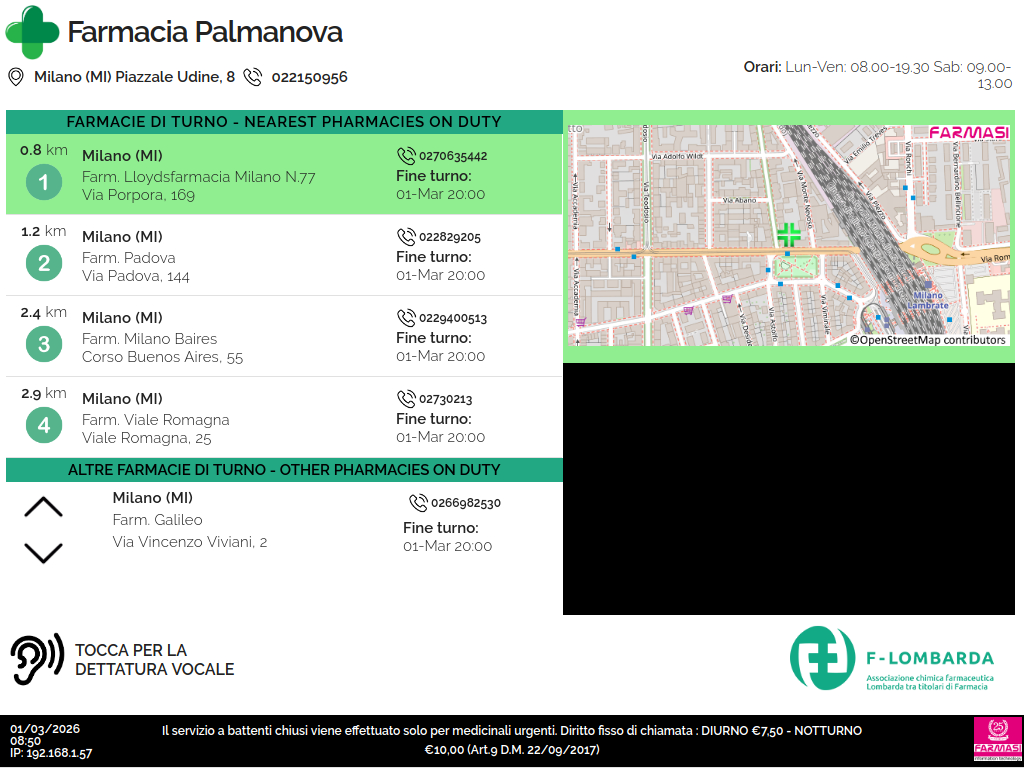Click phone icon for Lloydsfarmacia 0270635442
1024x768 pixels.
pyautogui.click(x=406, y=156)
